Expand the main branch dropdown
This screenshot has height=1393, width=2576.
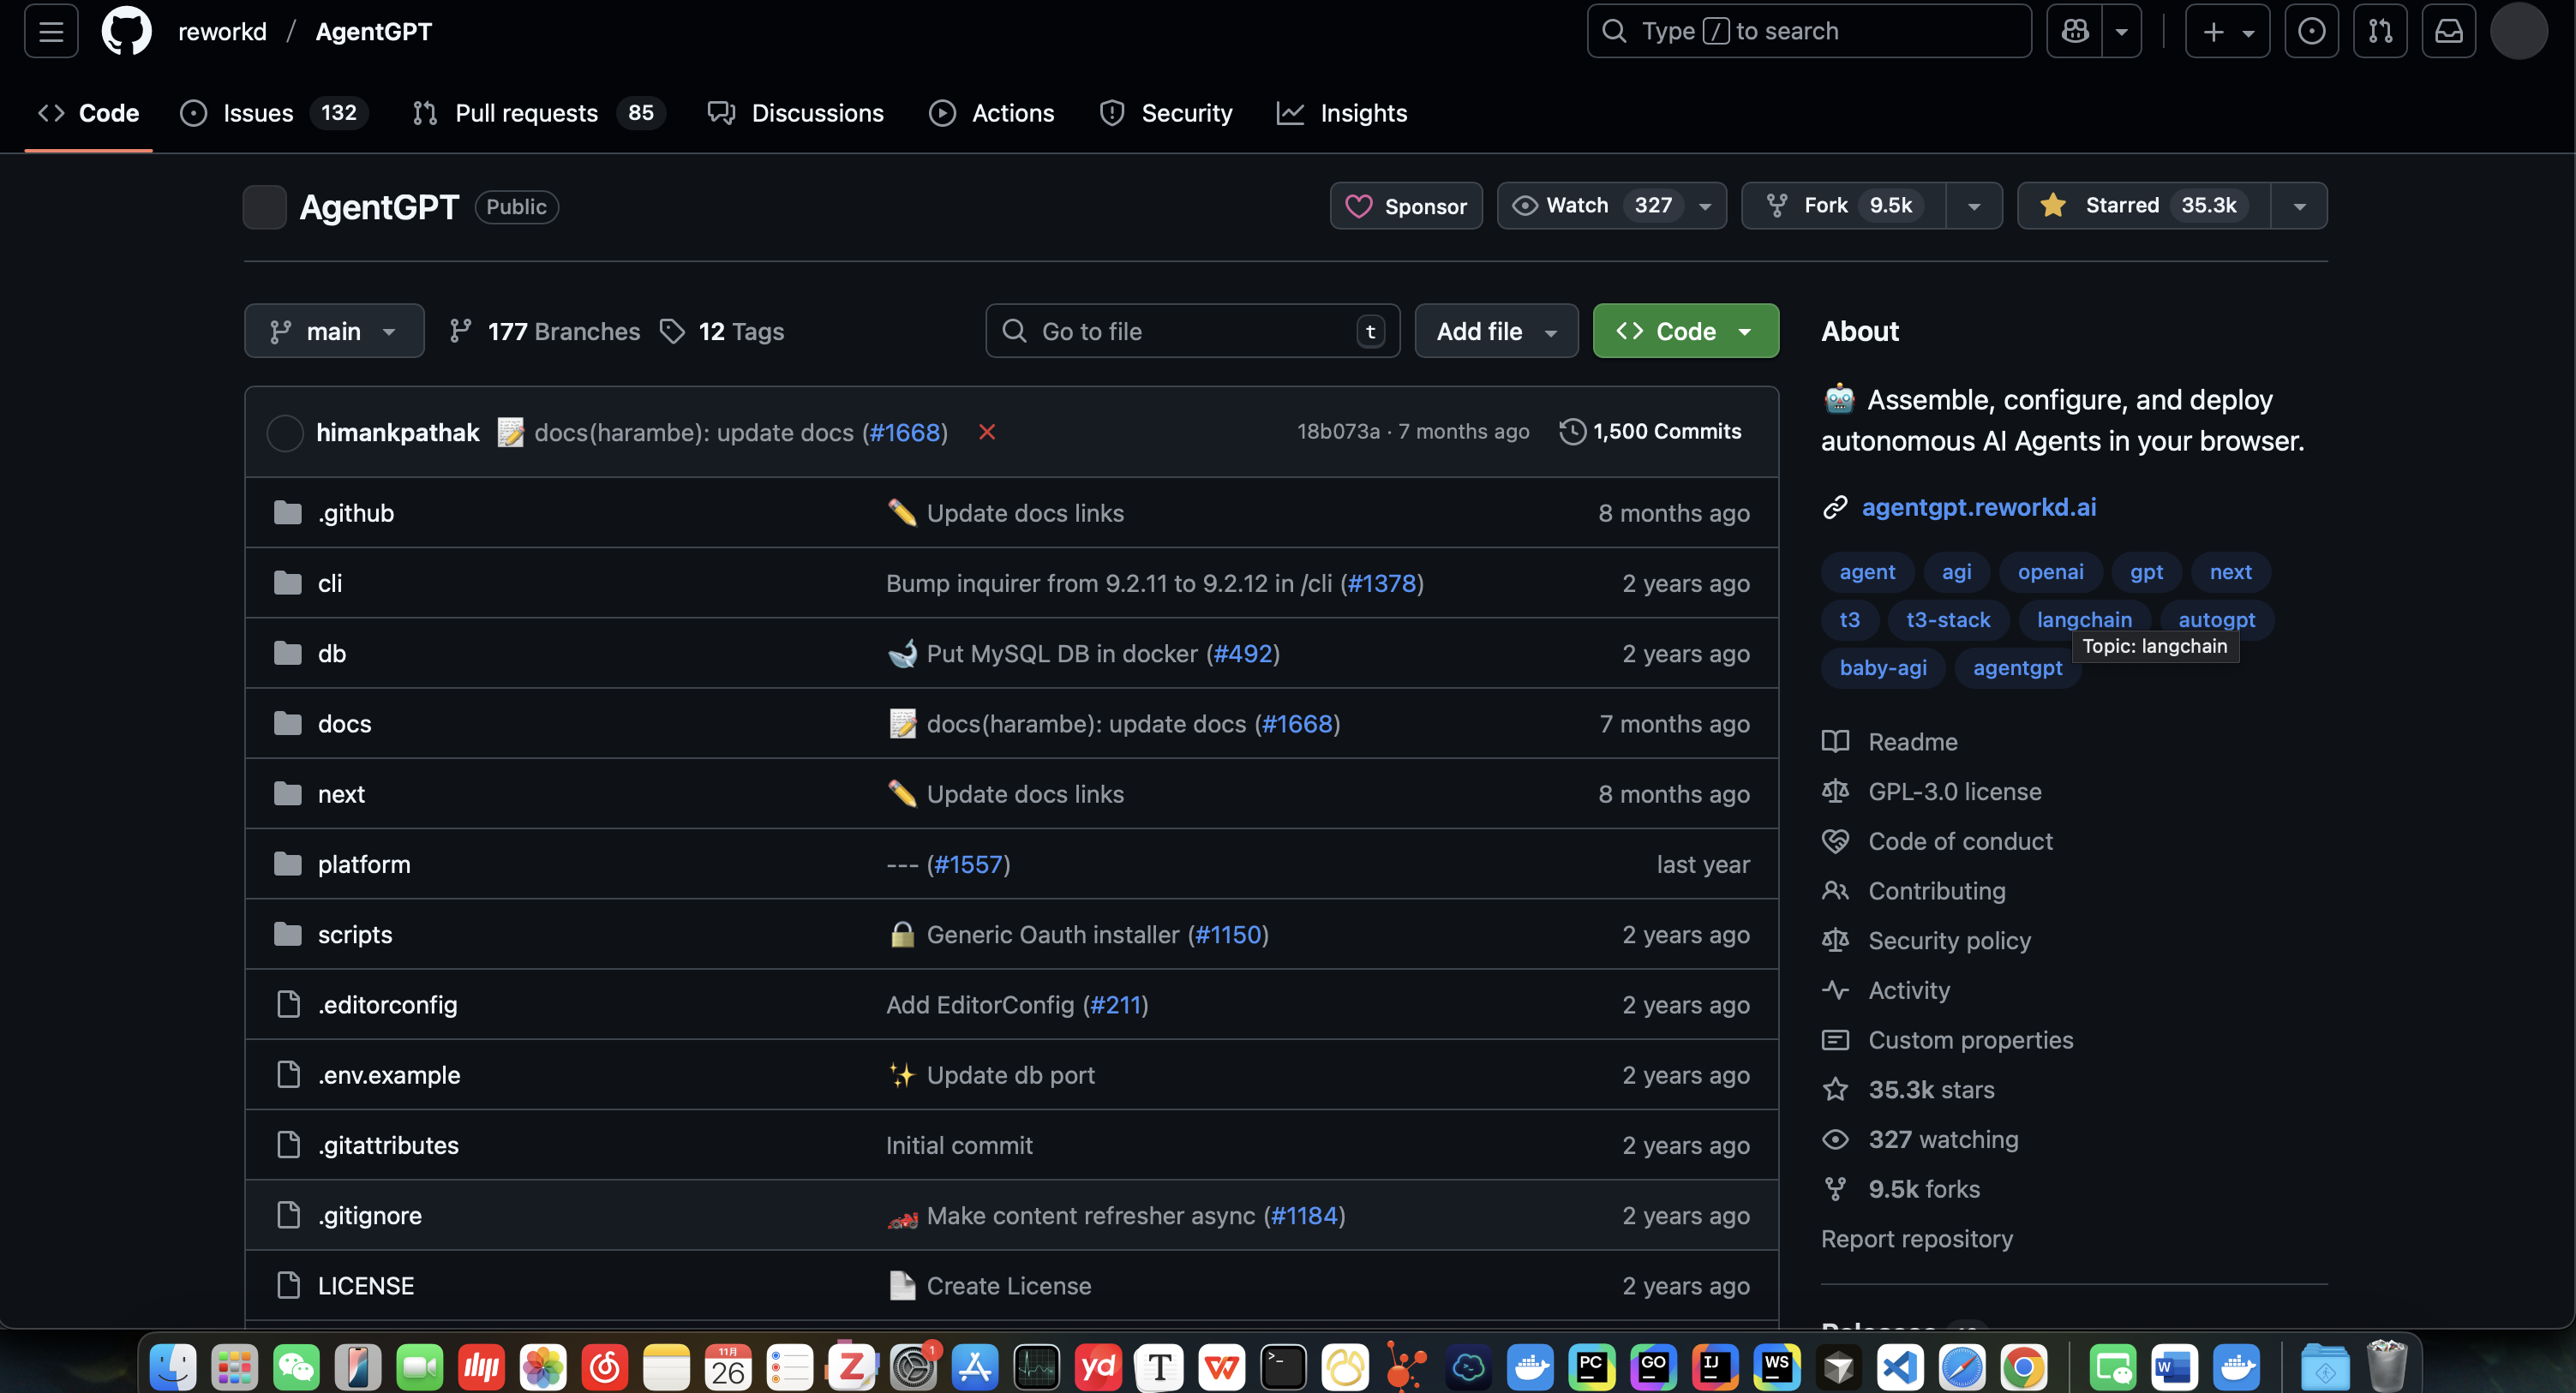[x=334, y=331]
